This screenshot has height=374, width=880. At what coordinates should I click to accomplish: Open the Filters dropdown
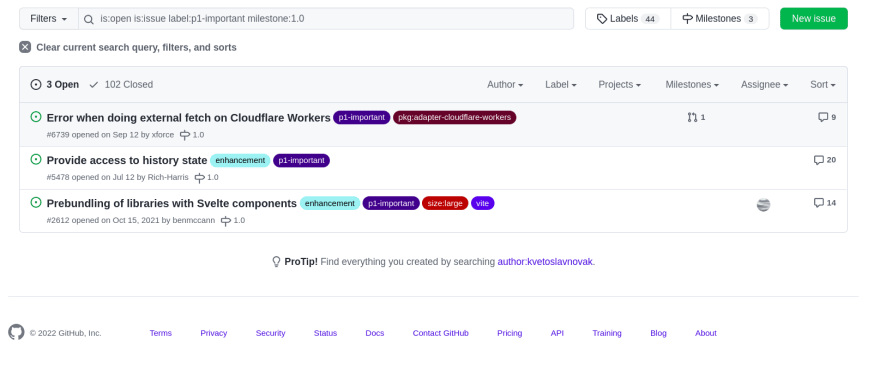pyautogui.click(x=49, y=19)
